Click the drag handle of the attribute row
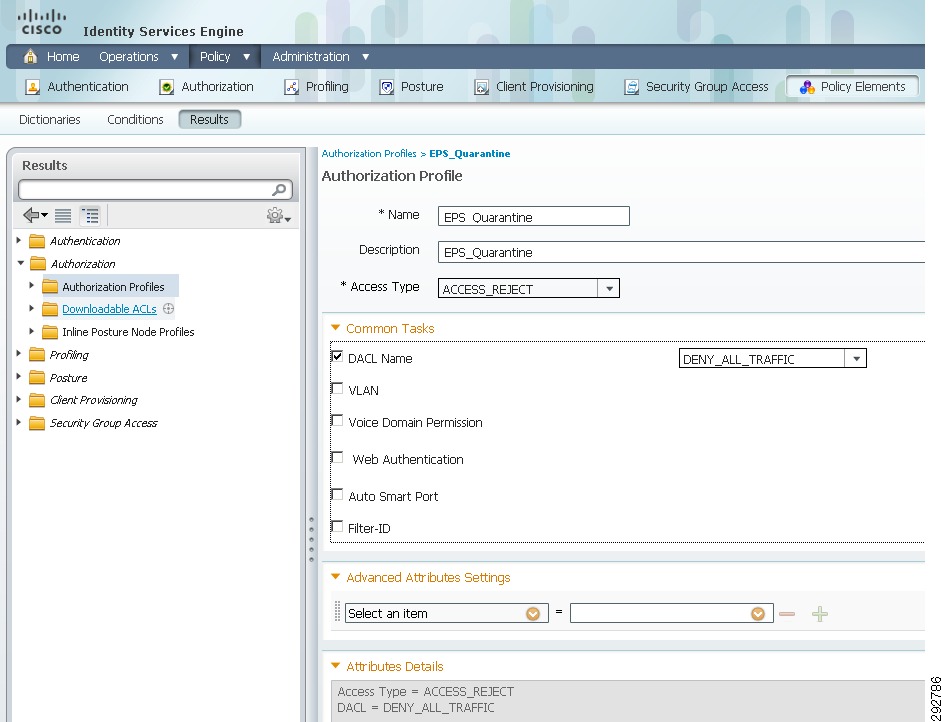Viewport: 941px width, 722px height. (x=337, y=612)
